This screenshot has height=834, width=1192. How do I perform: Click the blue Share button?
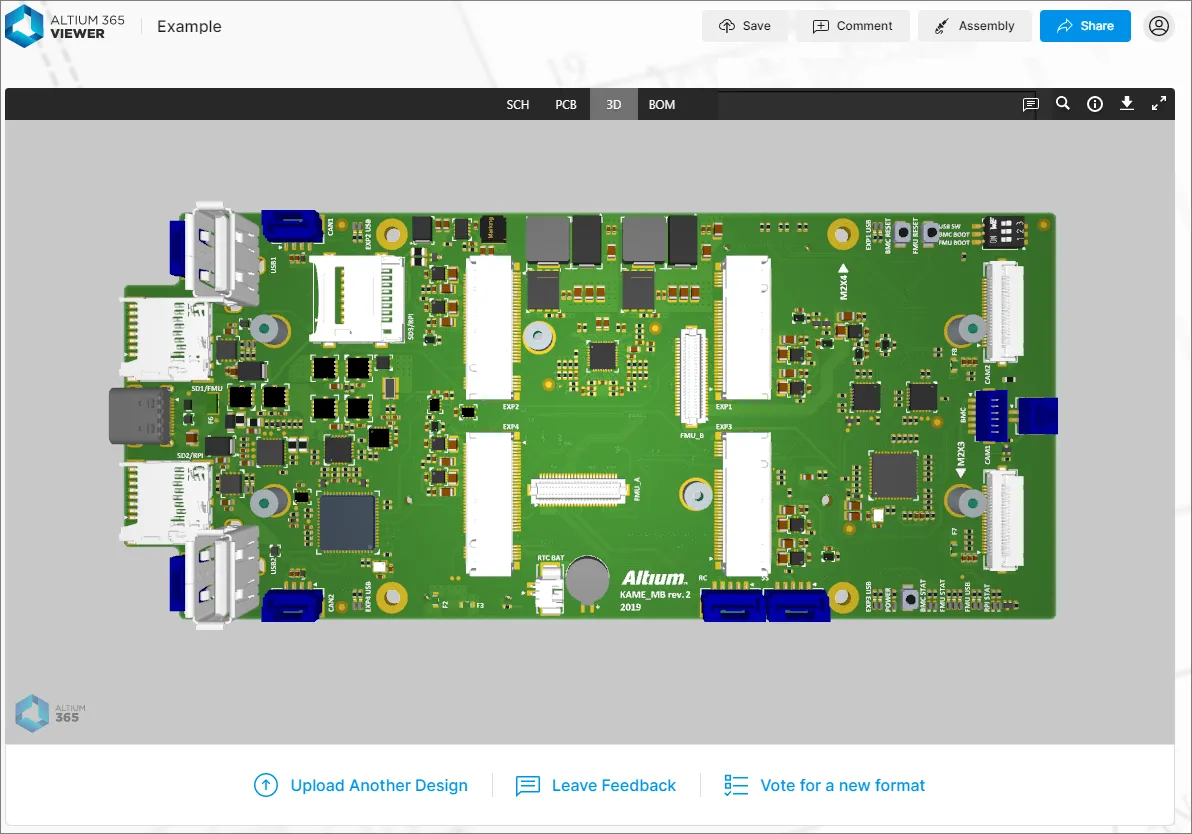click(1085, 26)
